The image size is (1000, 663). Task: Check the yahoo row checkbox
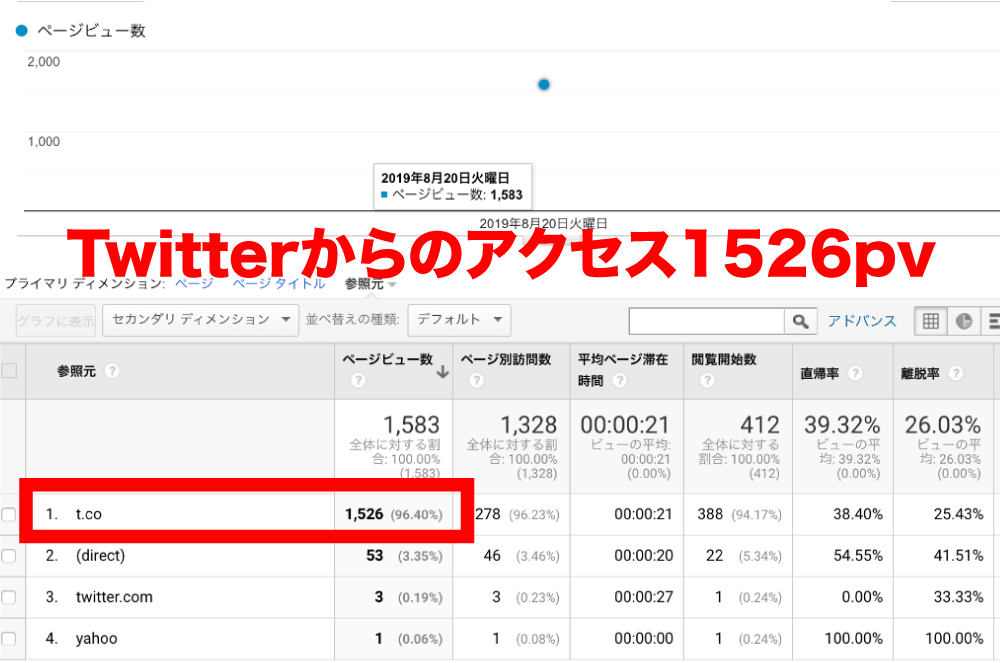[x=8, y=639]
